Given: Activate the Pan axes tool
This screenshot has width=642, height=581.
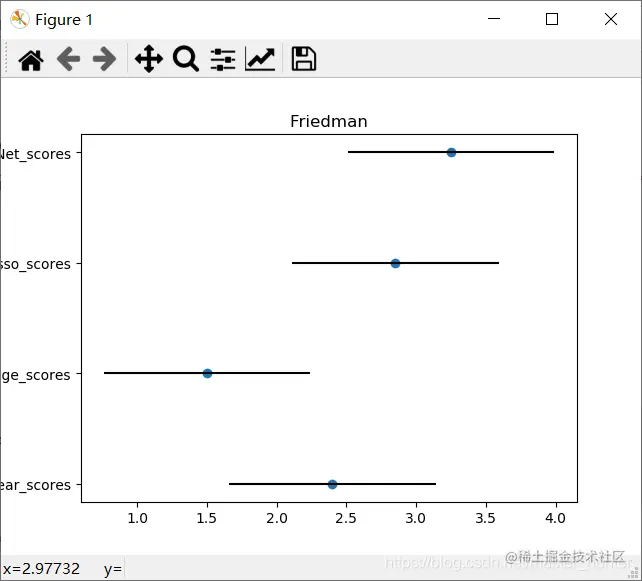Looking at the screenshot, I should click(x=149, y=59).
